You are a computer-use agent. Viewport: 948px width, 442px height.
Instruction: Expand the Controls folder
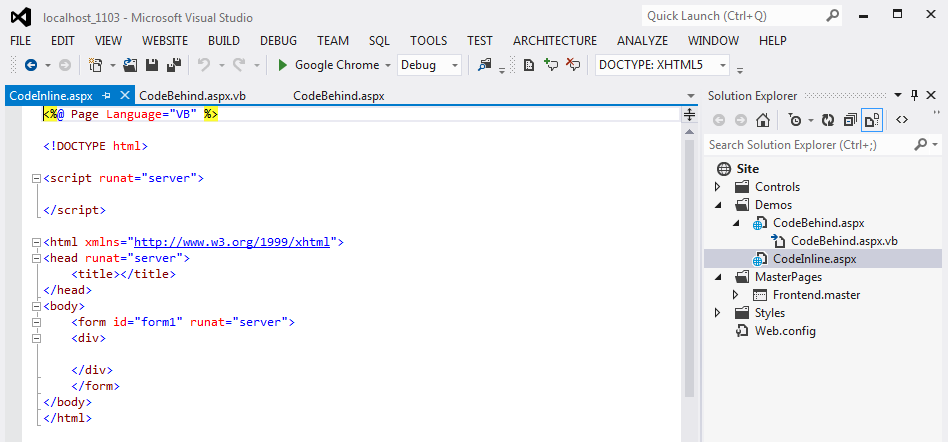[x=718, y=187]
